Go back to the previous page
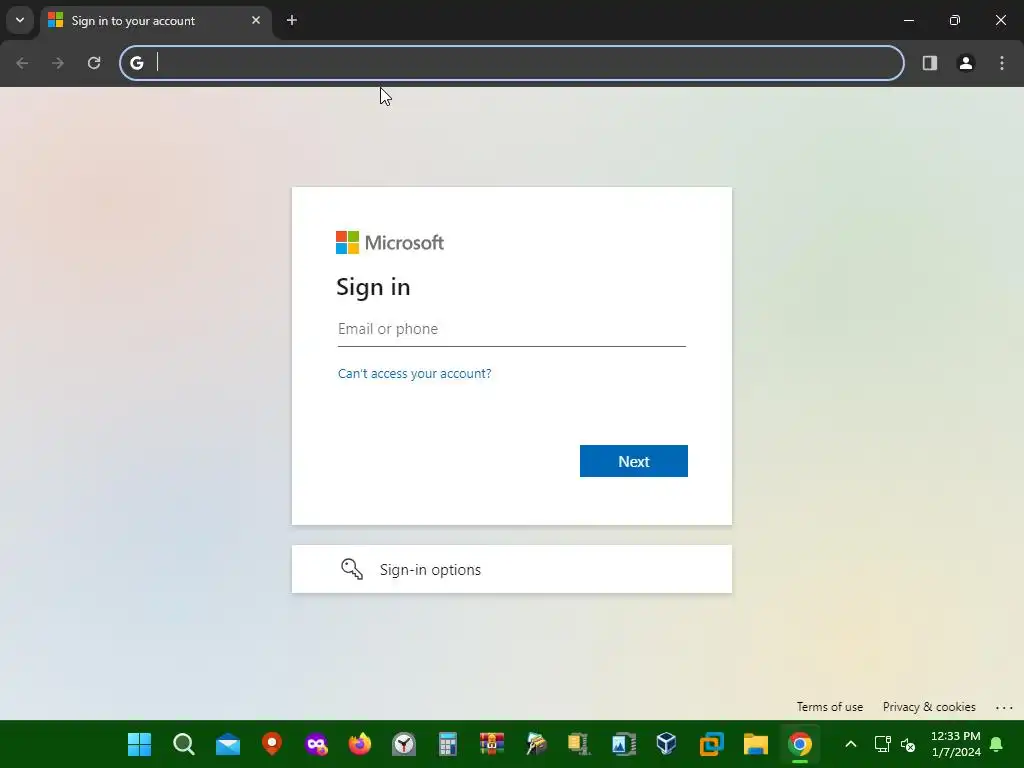This screenshot has width=1024, height=768. point(22,63)
